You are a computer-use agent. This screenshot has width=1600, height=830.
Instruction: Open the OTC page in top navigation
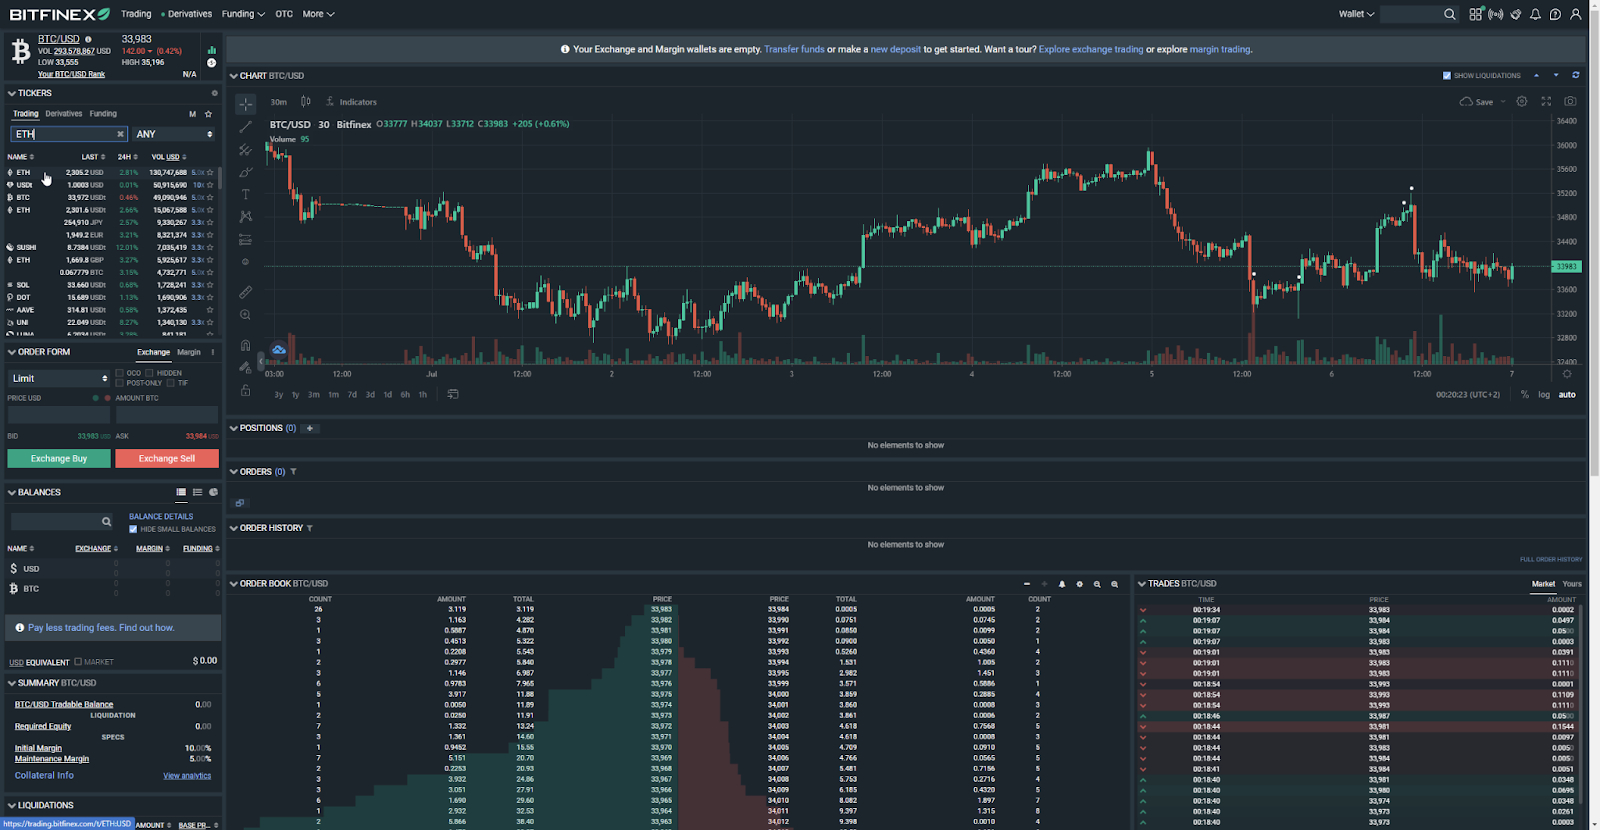(284, 14)
